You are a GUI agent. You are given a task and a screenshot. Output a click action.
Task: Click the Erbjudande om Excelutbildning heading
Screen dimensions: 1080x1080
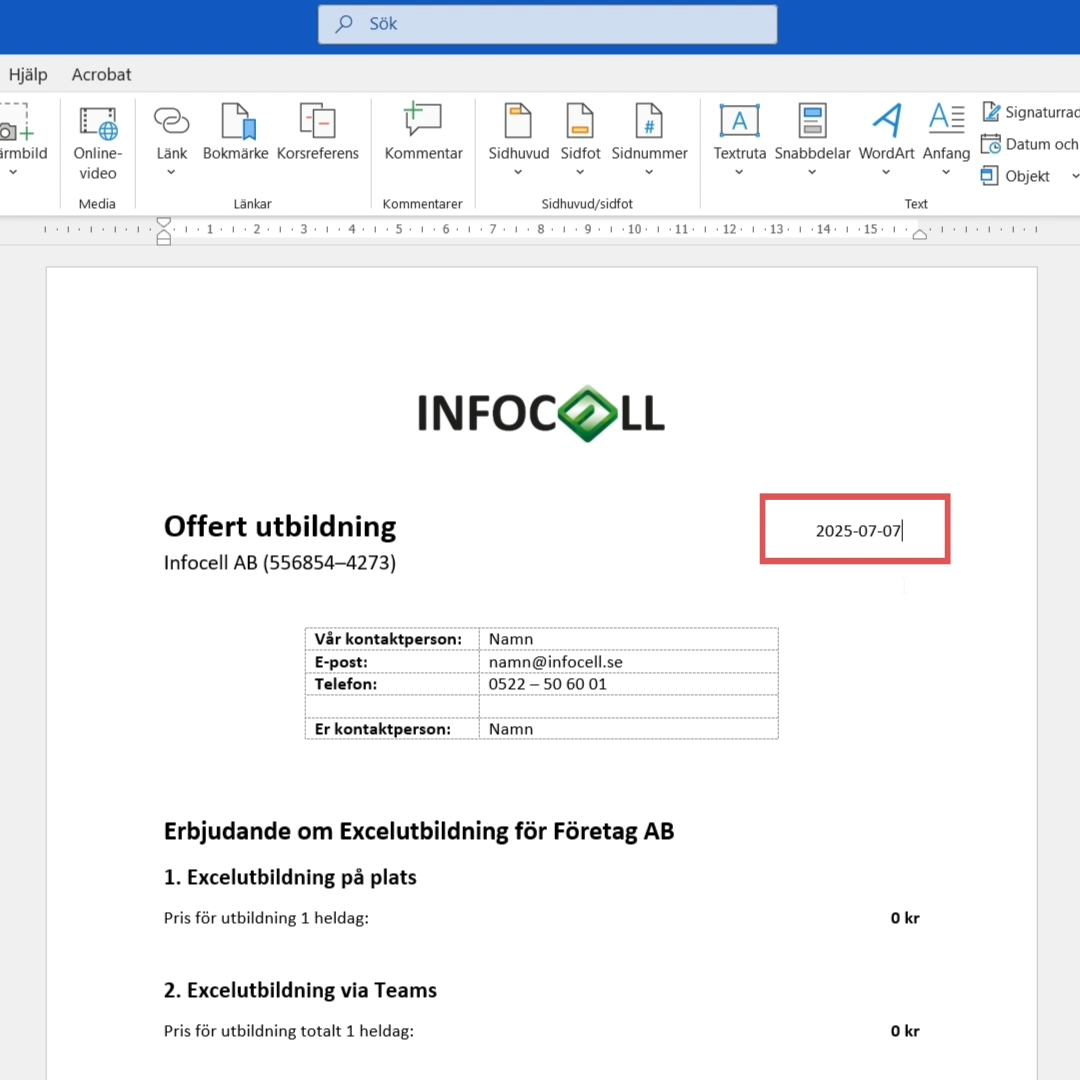click(419, 831)
